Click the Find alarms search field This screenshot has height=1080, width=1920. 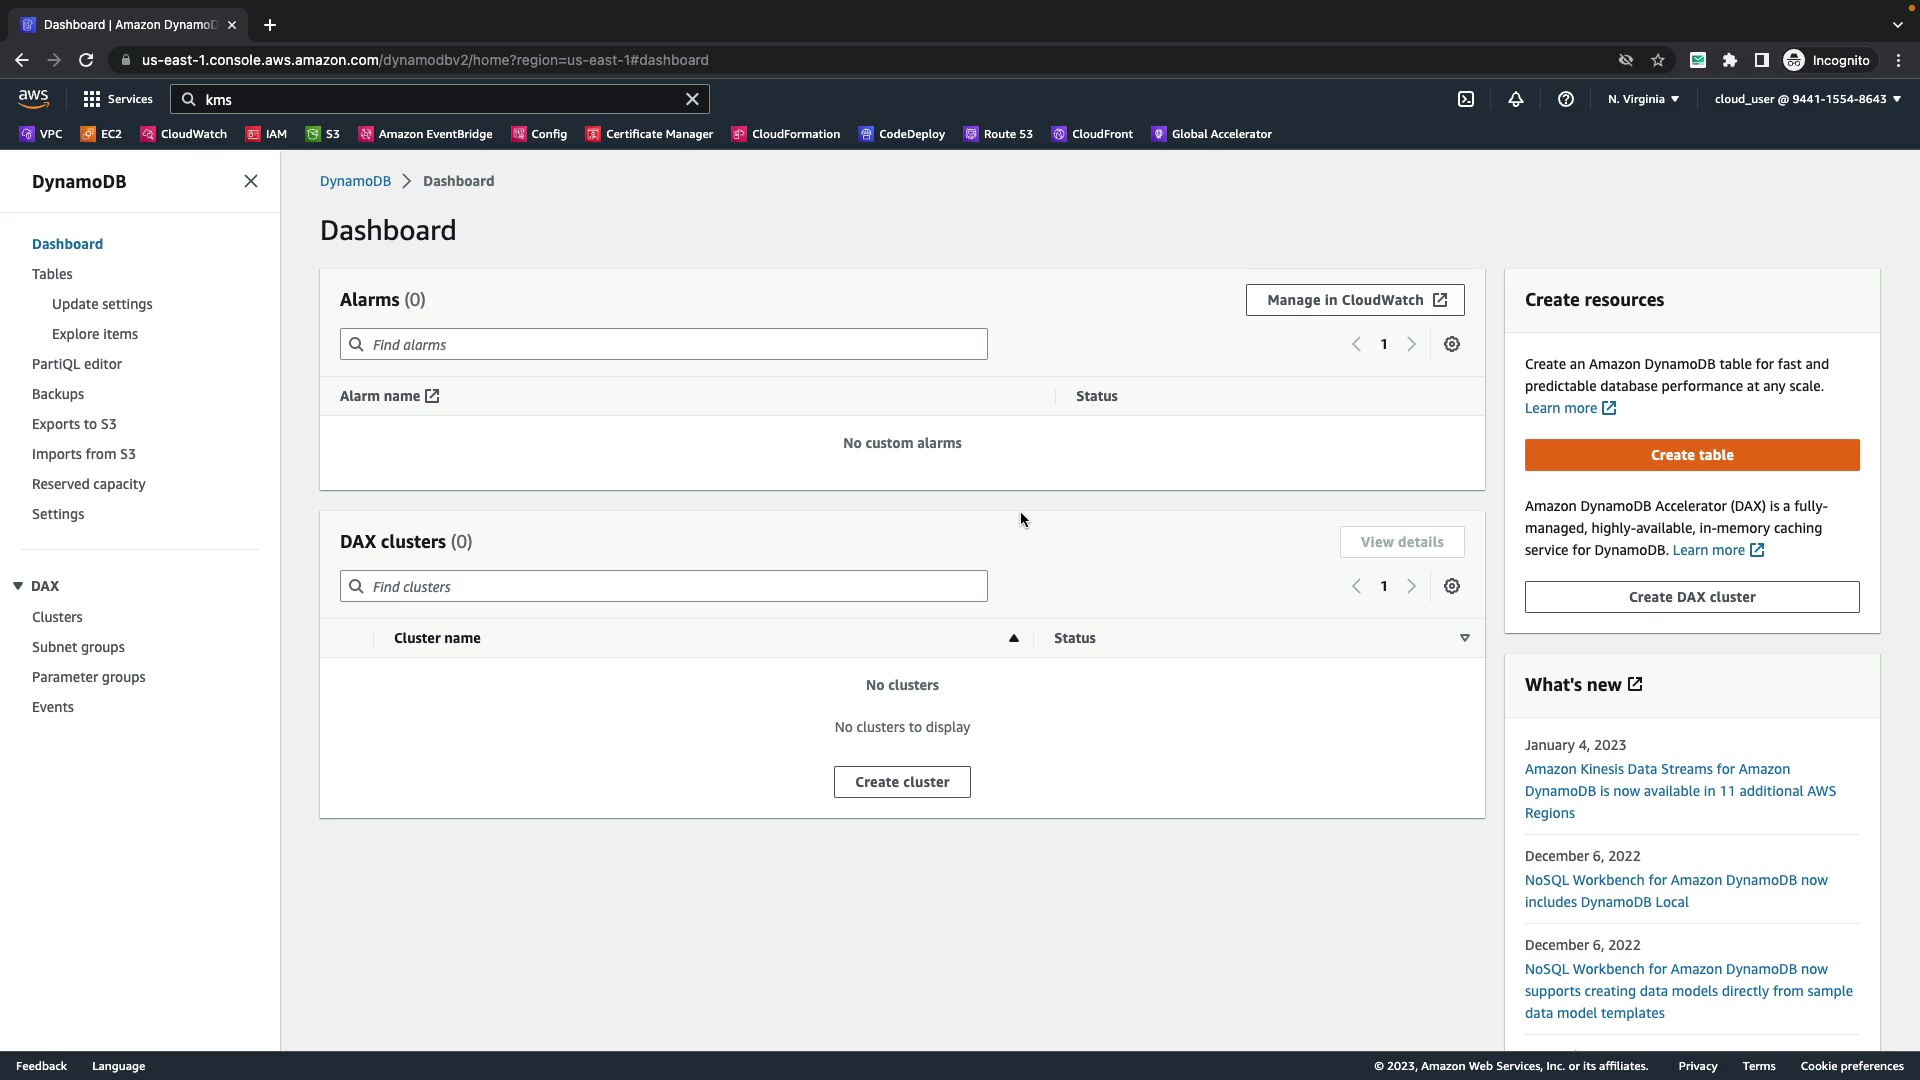tap(664, 344)
